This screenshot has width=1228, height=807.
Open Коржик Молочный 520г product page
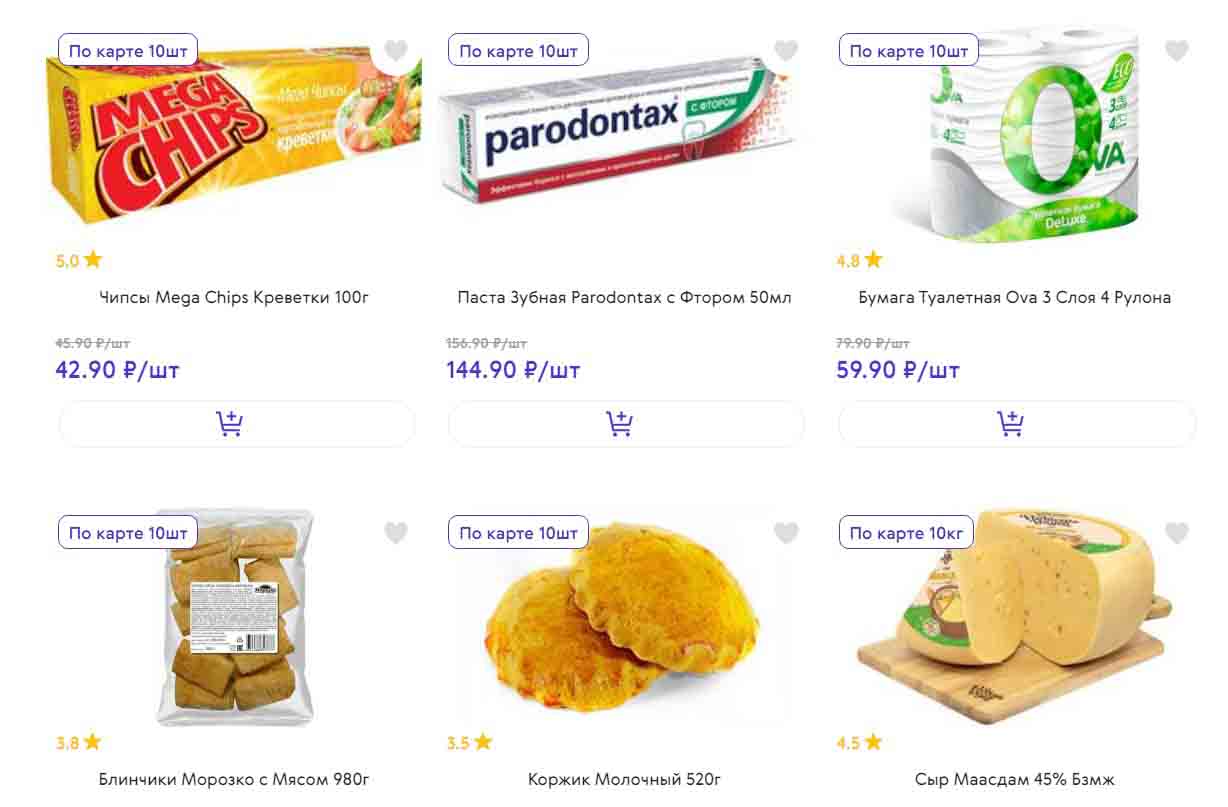click(625, 779)
